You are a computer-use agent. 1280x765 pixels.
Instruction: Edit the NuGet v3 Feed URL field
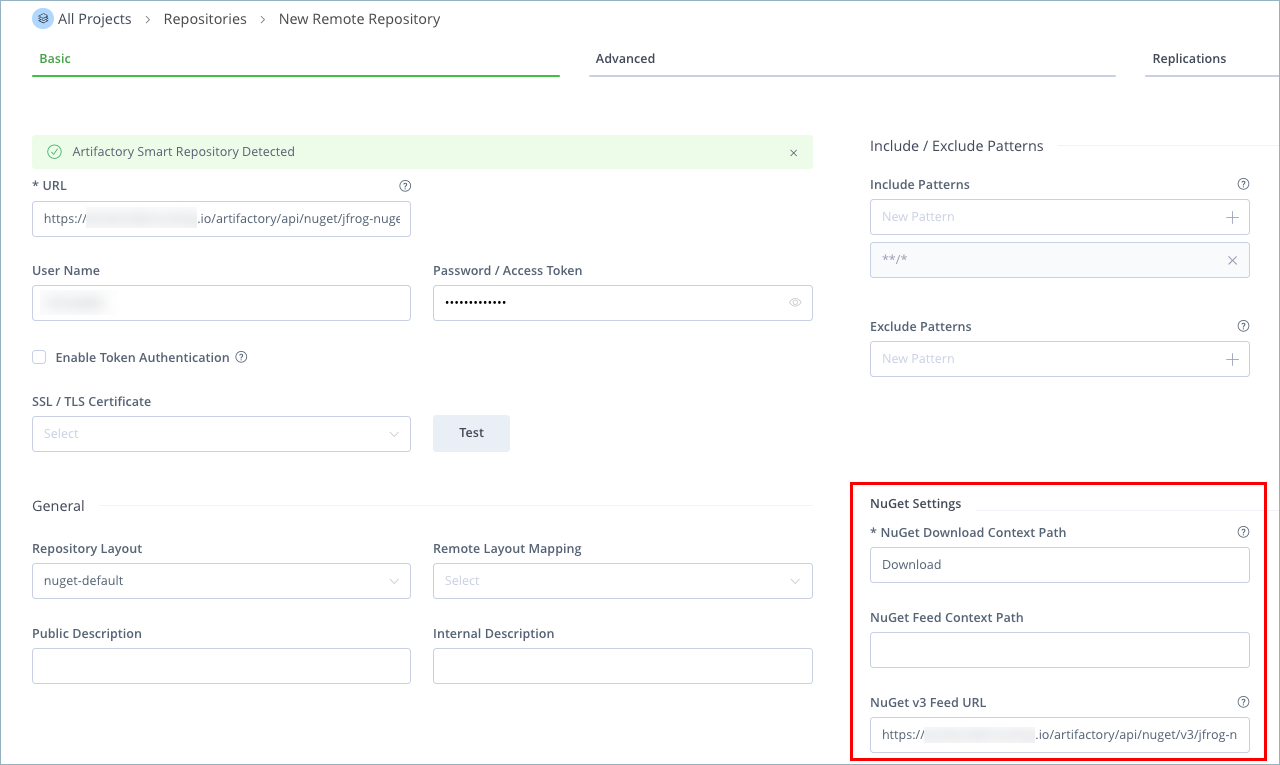1060,735
